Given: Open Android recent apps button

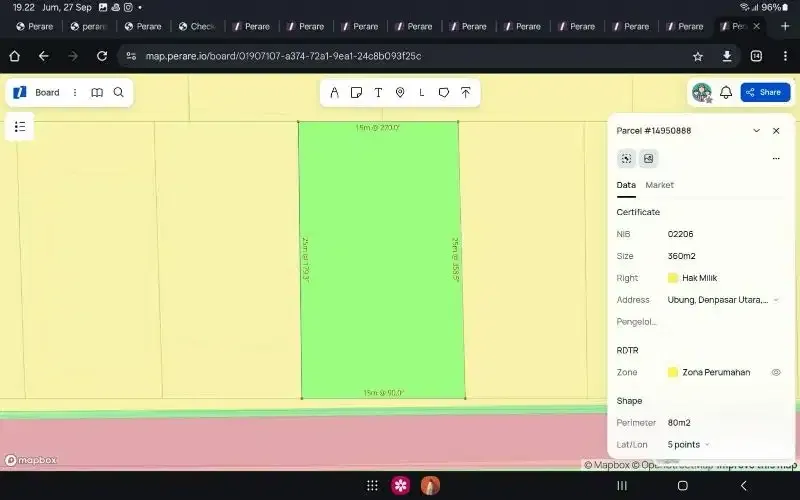Looking at the screenshot, I should coord(622,486).
